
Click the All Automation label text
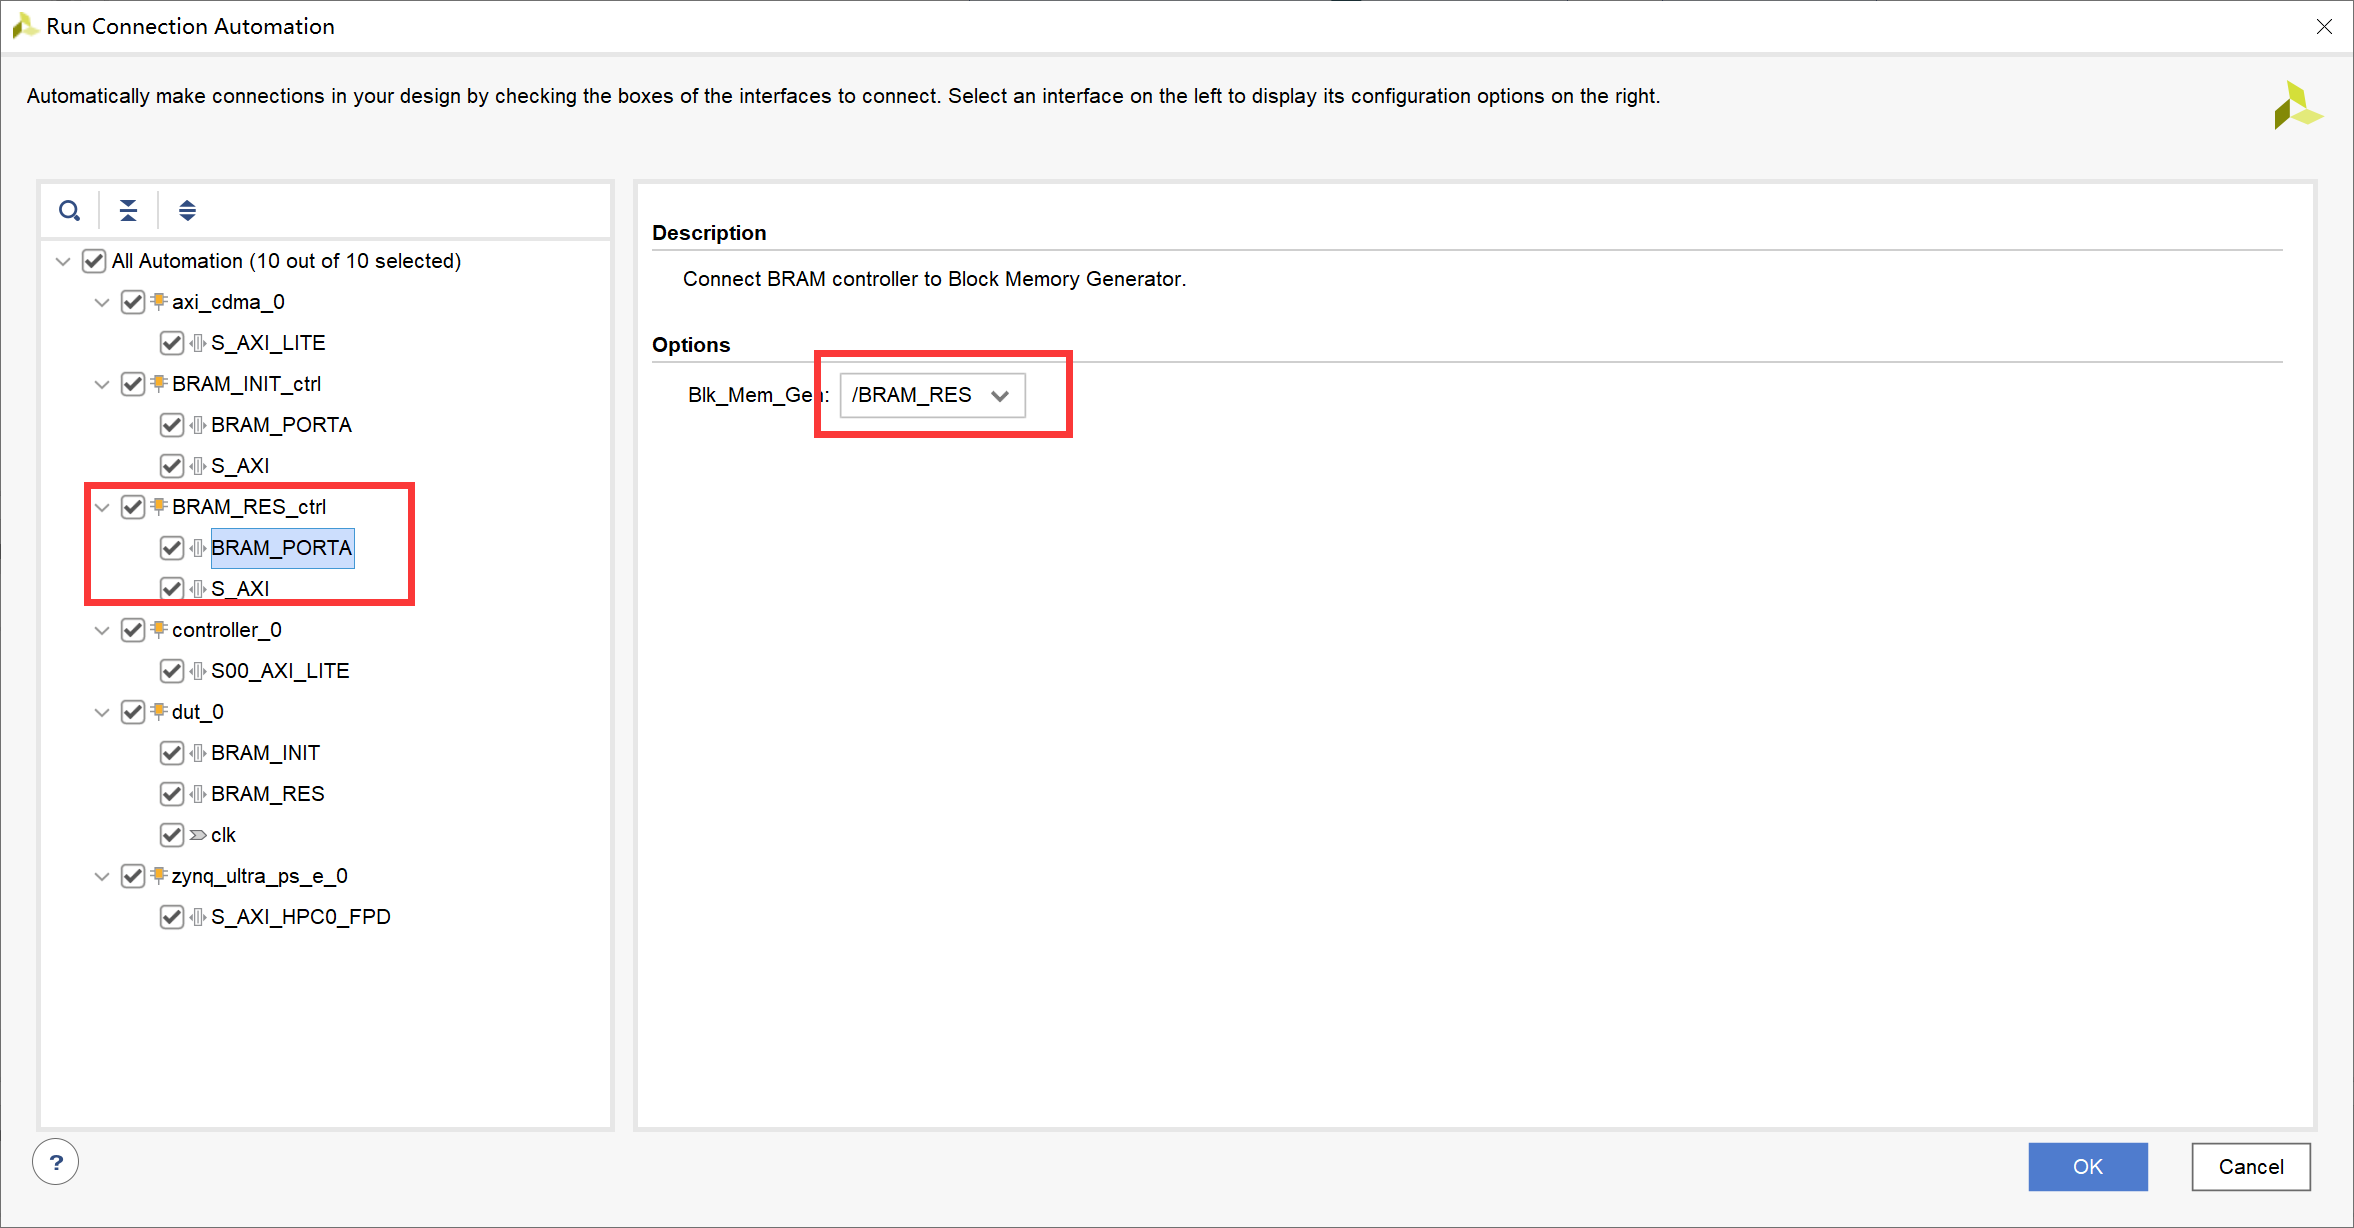coord(286,261)
